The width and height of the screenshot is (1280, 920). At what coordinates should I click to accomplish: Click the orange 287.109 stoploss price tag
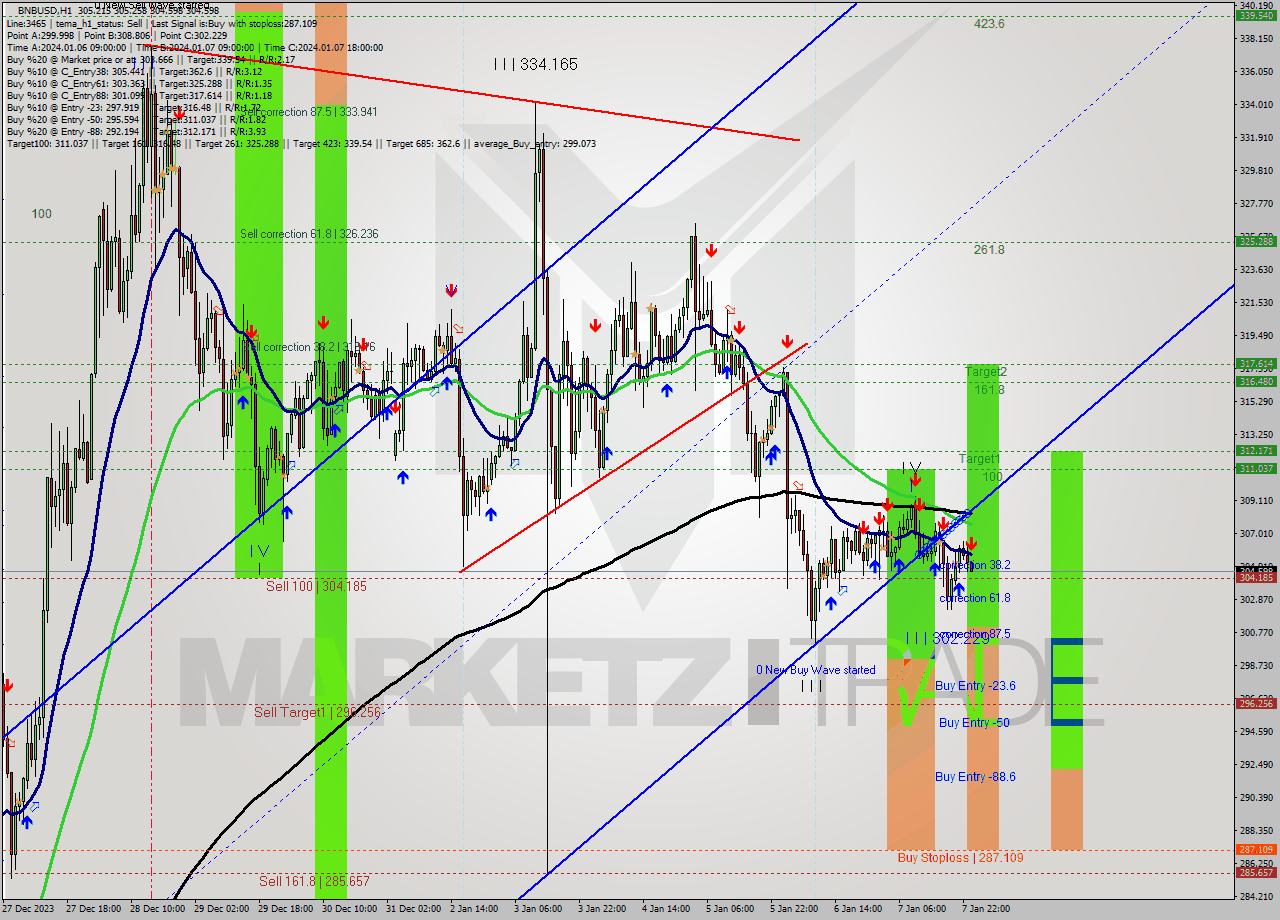point(1256,849)
